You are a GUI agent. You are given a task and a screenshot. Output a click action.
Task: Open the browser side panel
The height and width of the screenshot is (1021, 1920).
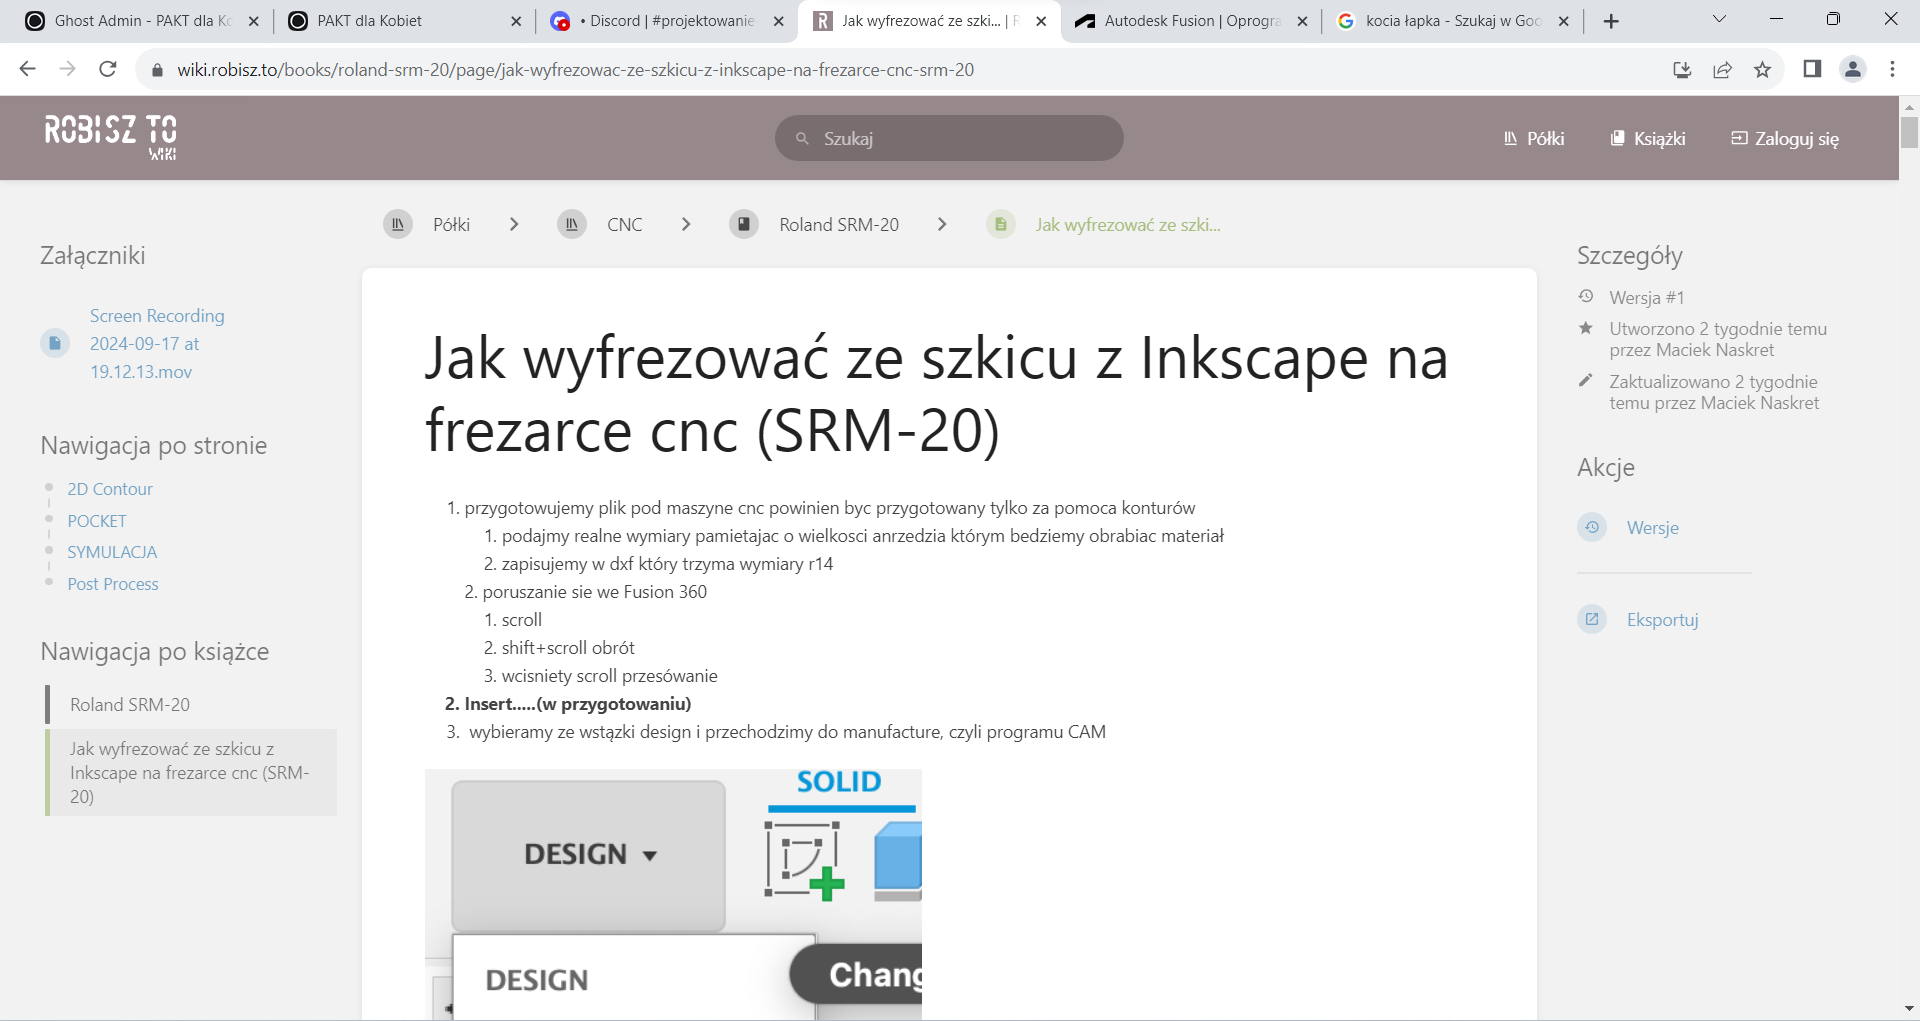pyautogui.click(x=1812, y=69)
